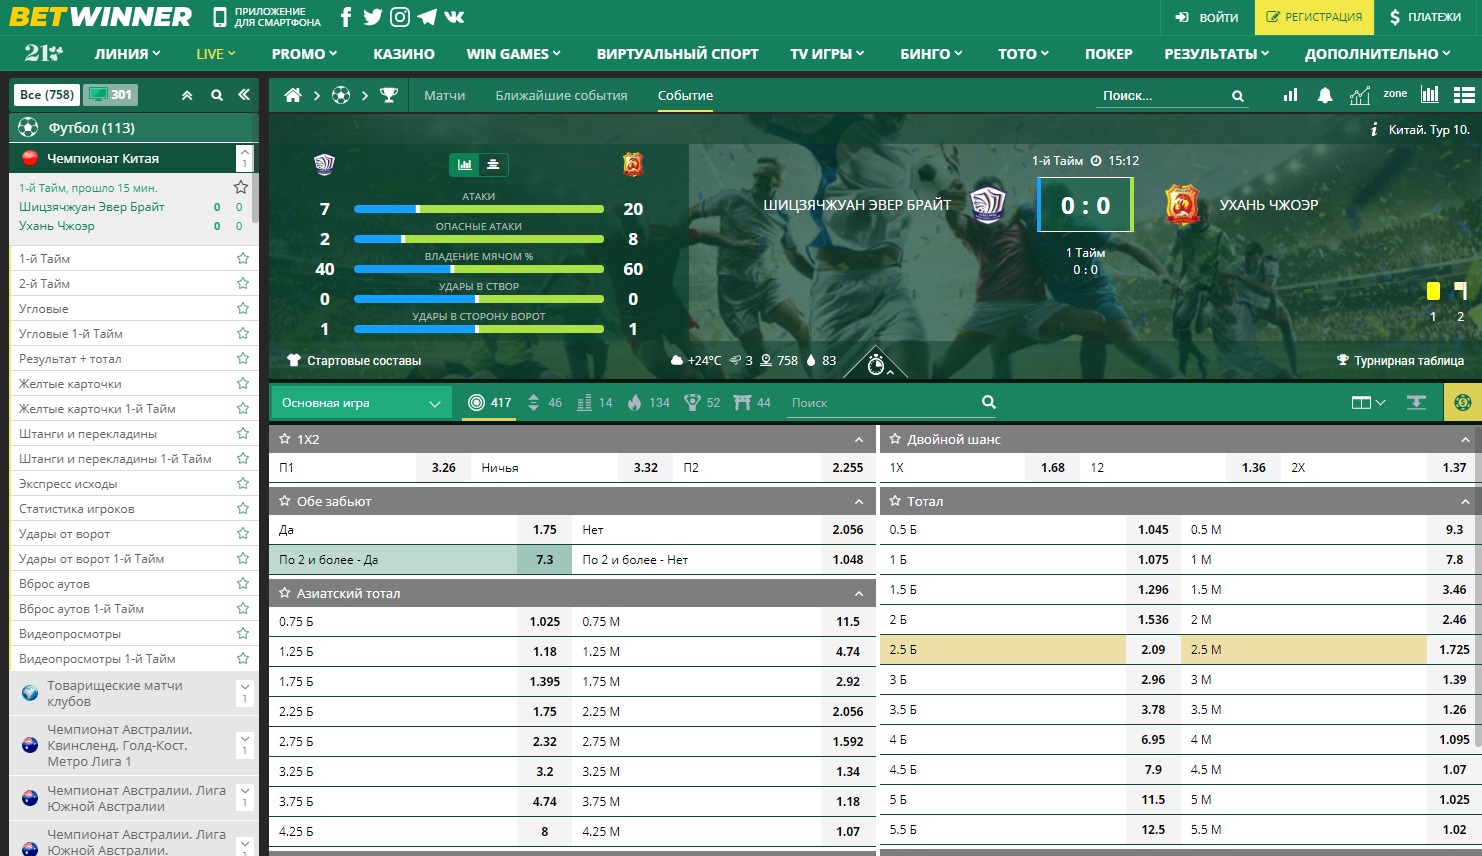Open Стартовые составы link
The image size is (1482, 856).
click(354, 360)
